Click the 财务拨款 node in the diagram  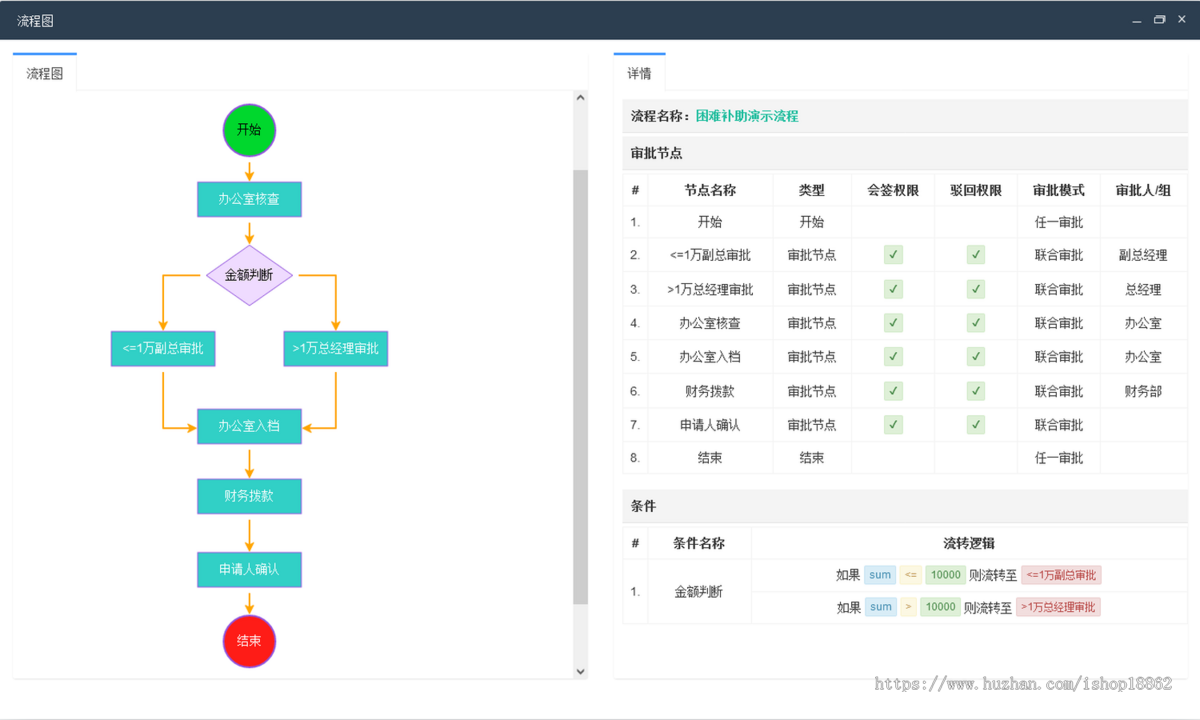click(x=248, y=496)
